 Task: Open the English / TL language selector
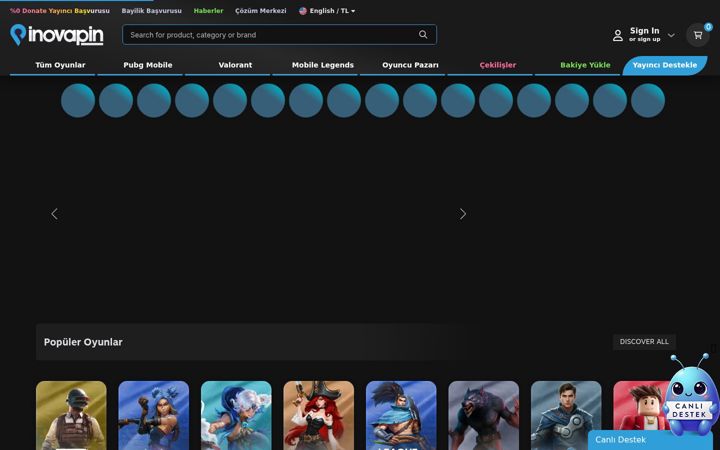(327, 11)
